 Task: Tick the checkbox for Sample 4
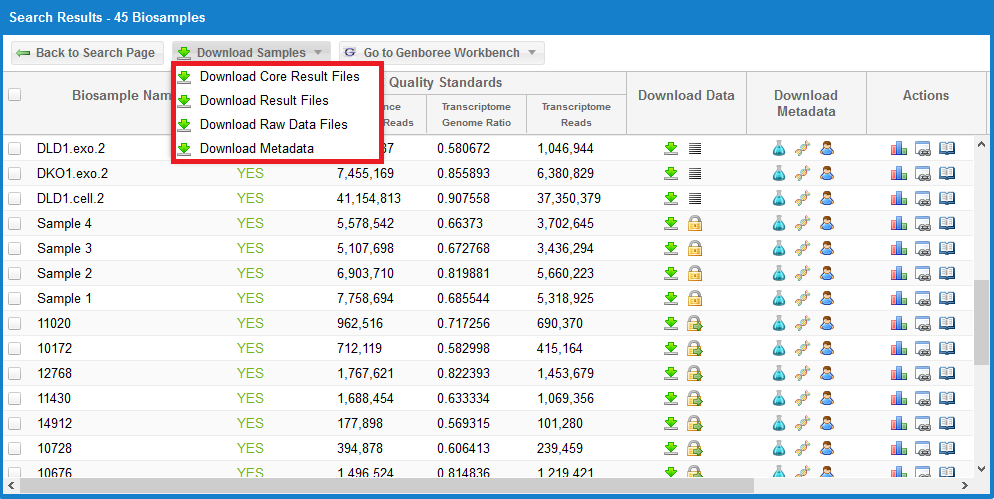(x=15, y=223)
